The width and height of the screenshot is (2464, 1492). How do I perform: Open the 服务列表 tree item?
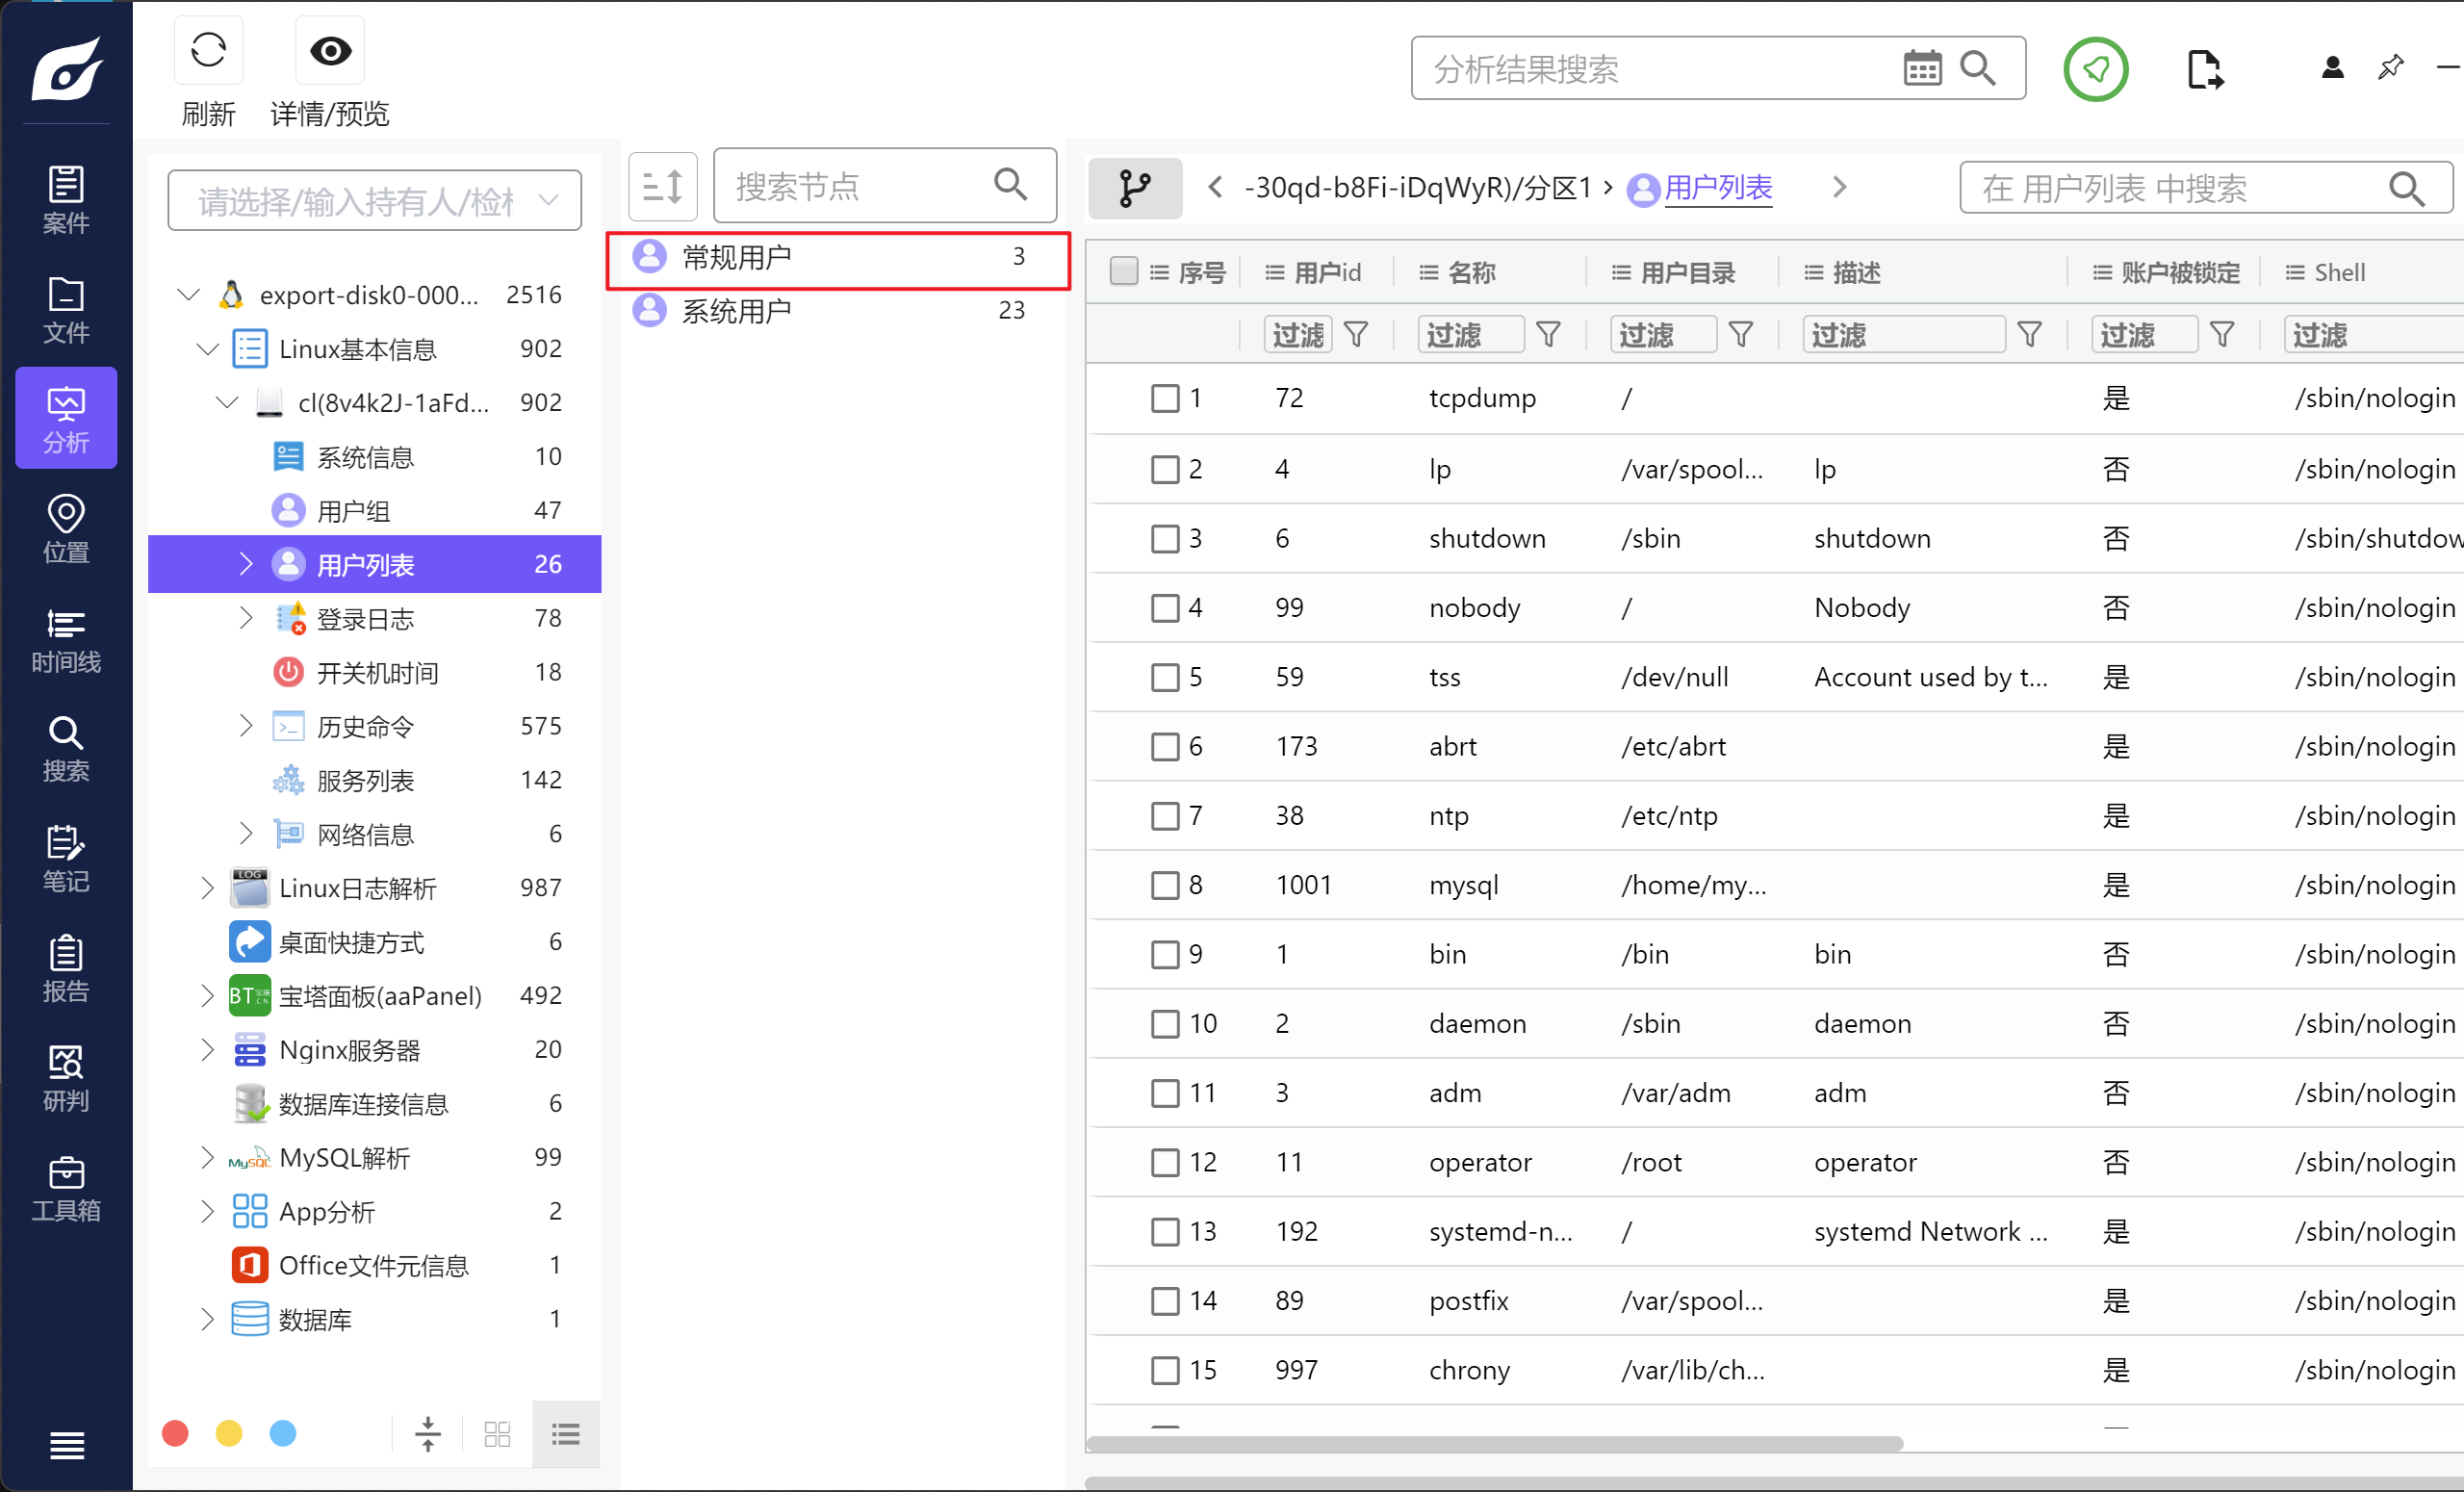[365, 780]
